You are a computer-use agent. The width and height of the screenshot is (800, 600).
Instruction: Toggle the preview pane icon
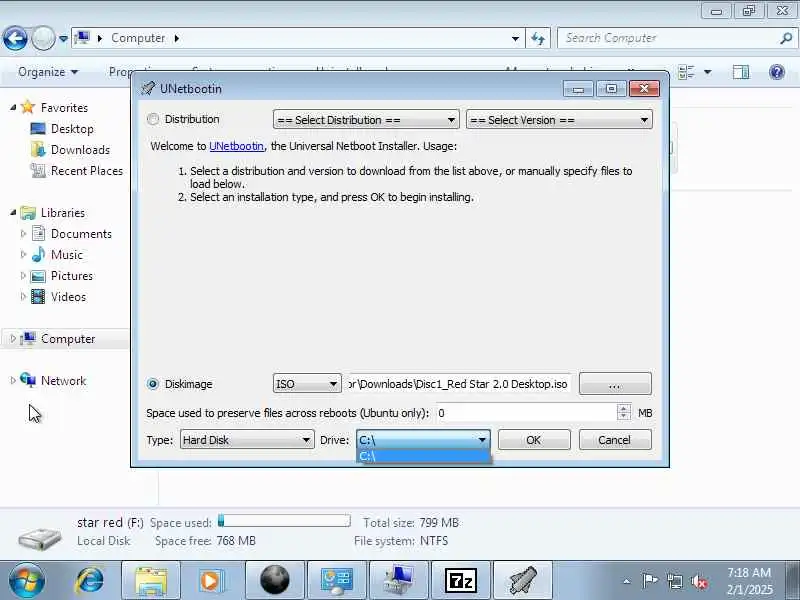point(741,72)
